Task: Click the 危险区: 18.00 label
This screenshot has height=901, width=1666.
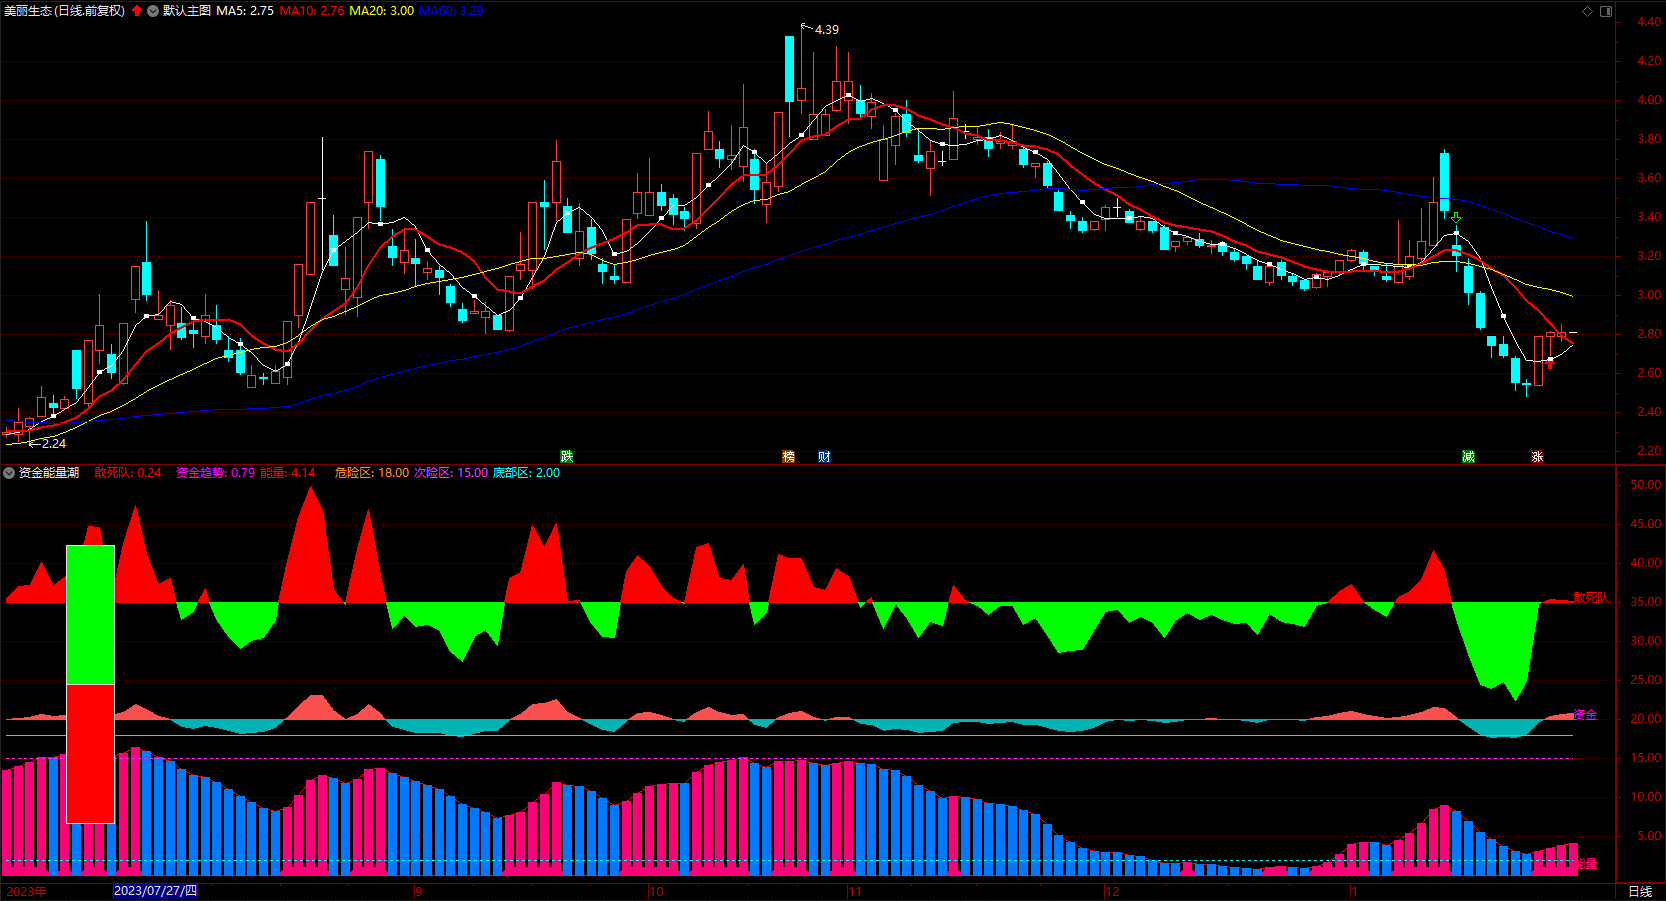Action: tap(372, 473)
